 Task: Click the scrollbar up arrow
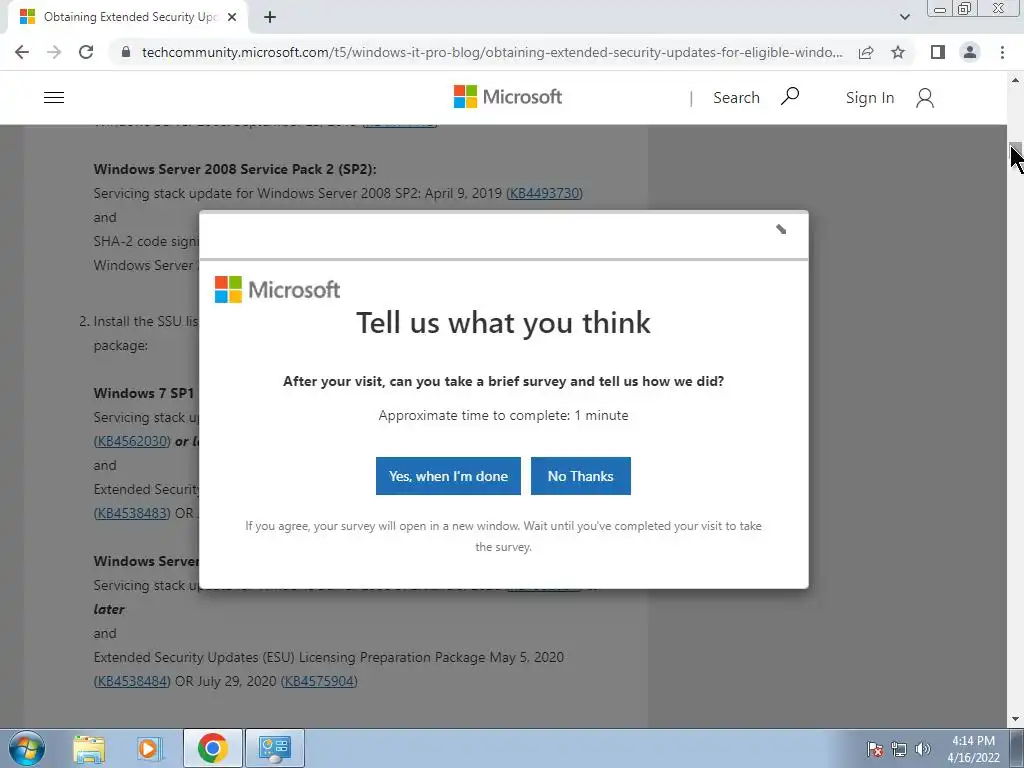pyautogui.click(x=1015, y=80)
